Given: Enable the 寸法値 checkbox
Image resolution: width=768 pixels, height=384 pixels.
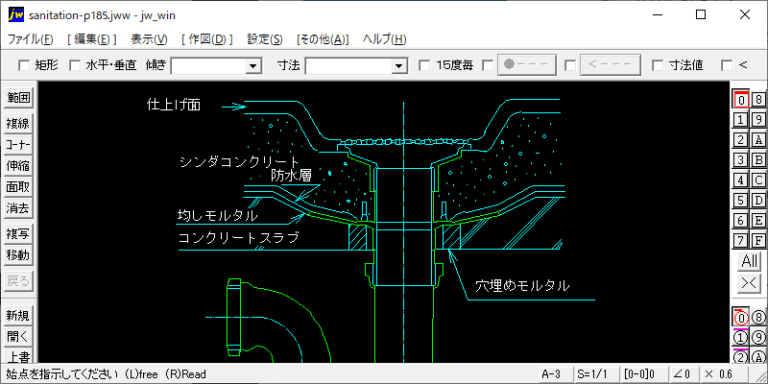Looking at the screenshot, I should tap(658, 65).
